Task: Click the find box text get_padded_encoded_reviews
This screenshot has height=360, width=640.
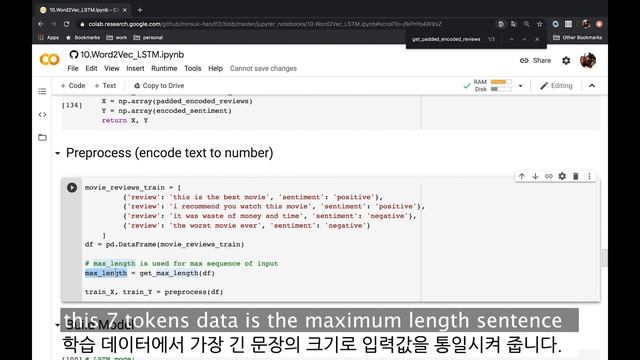Action: pyautogui.click(x=446, y=39)
